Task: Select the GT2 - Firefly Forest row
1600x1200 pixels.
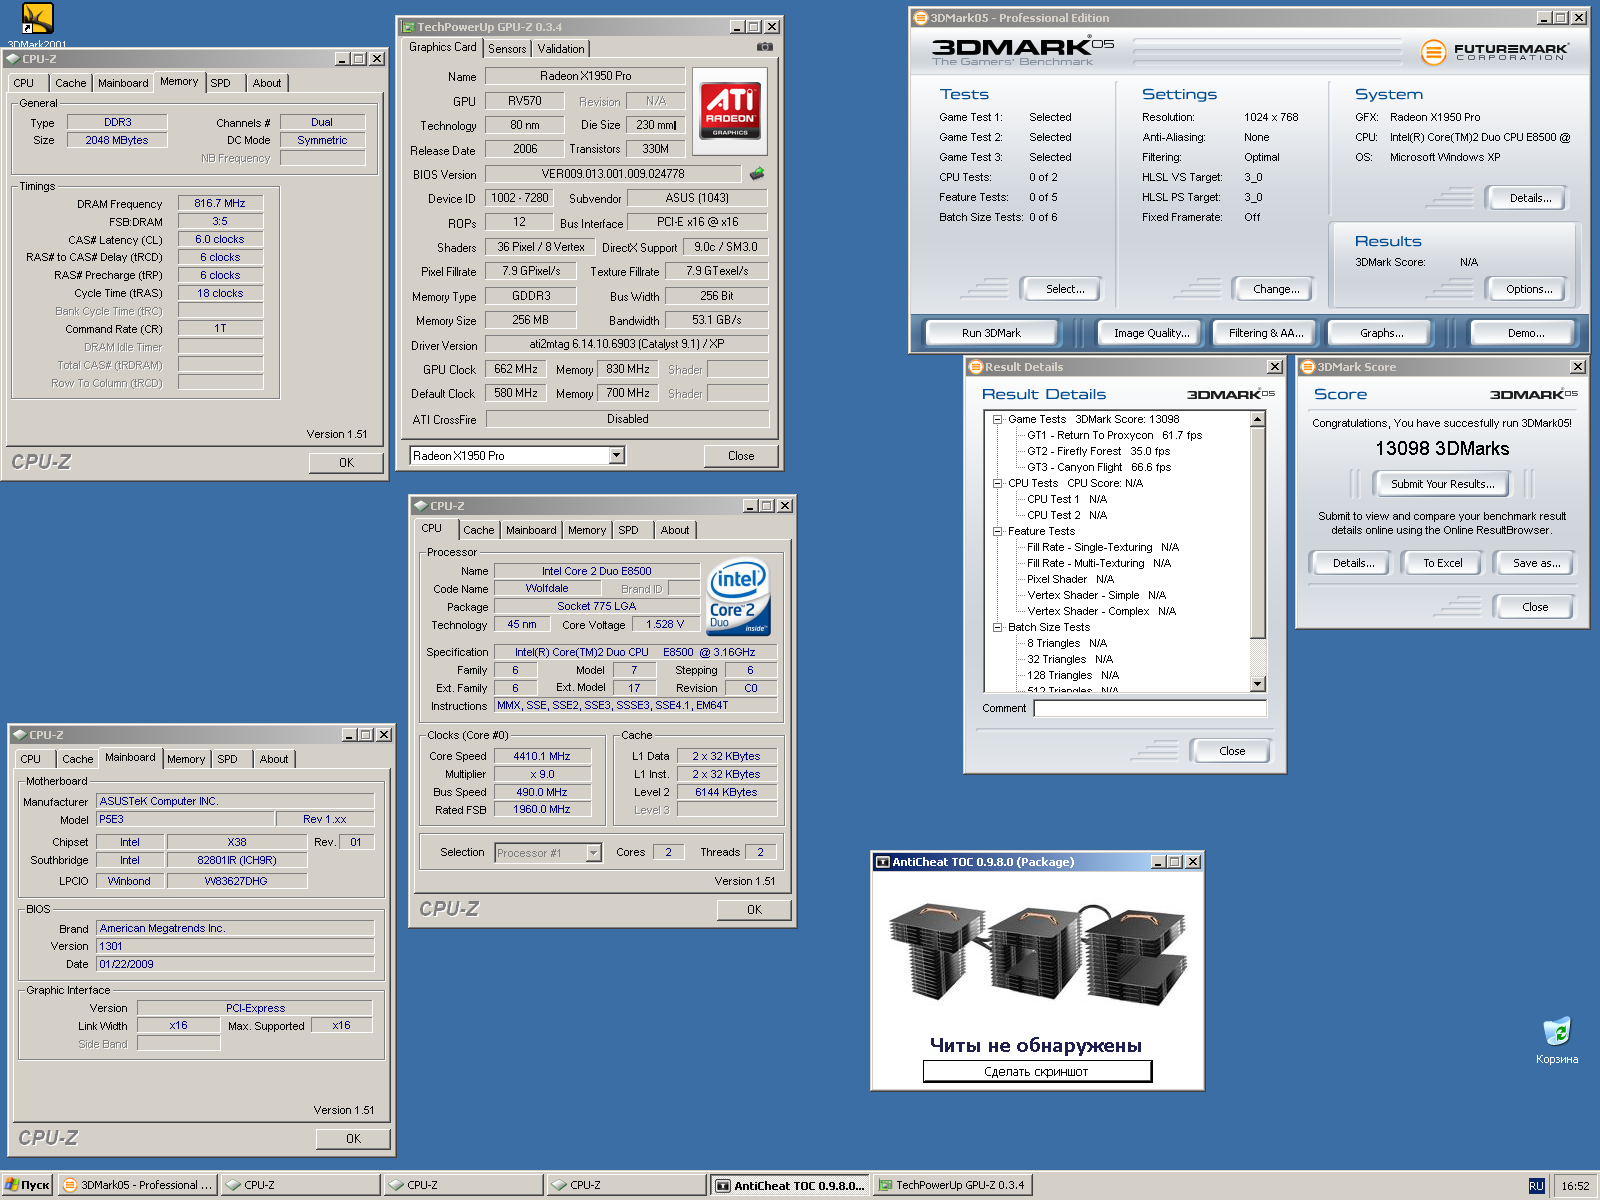Action: [1098, 451]
